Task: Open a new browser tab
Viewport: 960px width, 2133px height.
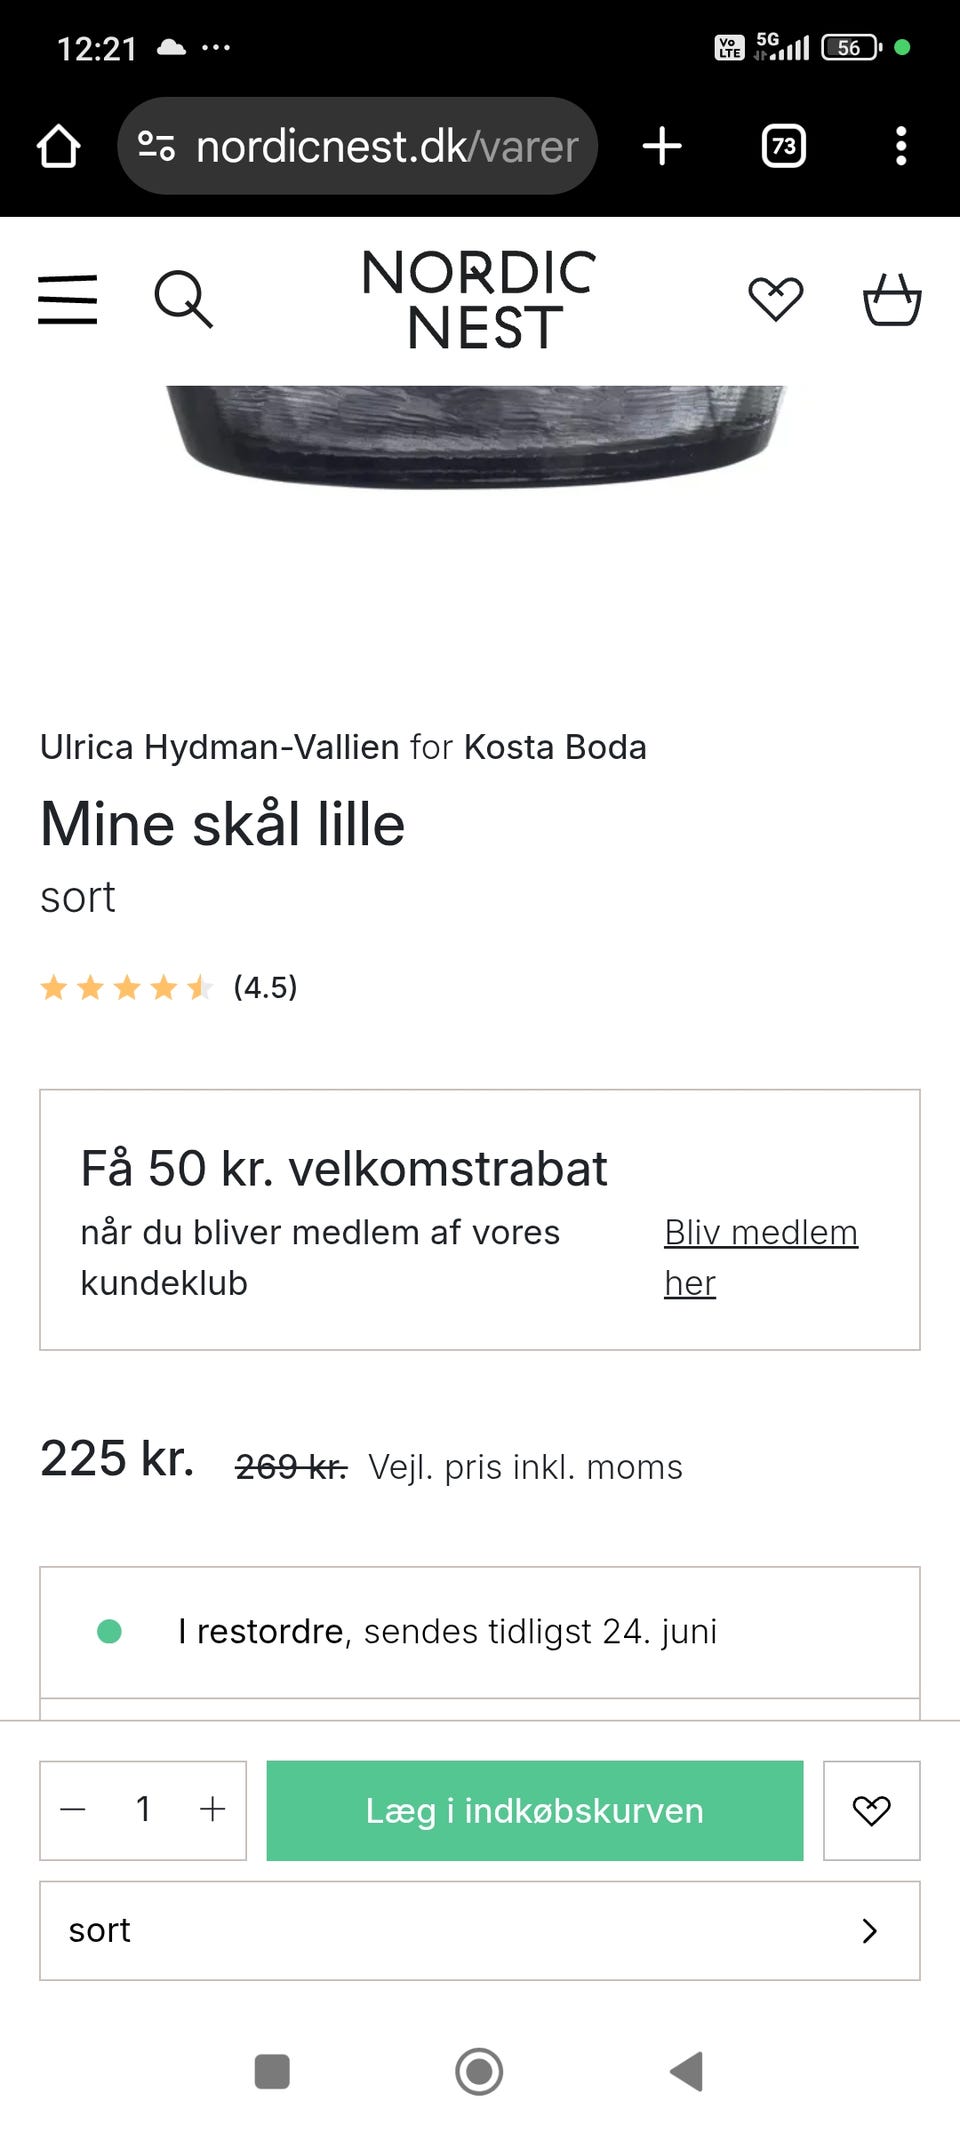Action: click(x=662, y=146)
